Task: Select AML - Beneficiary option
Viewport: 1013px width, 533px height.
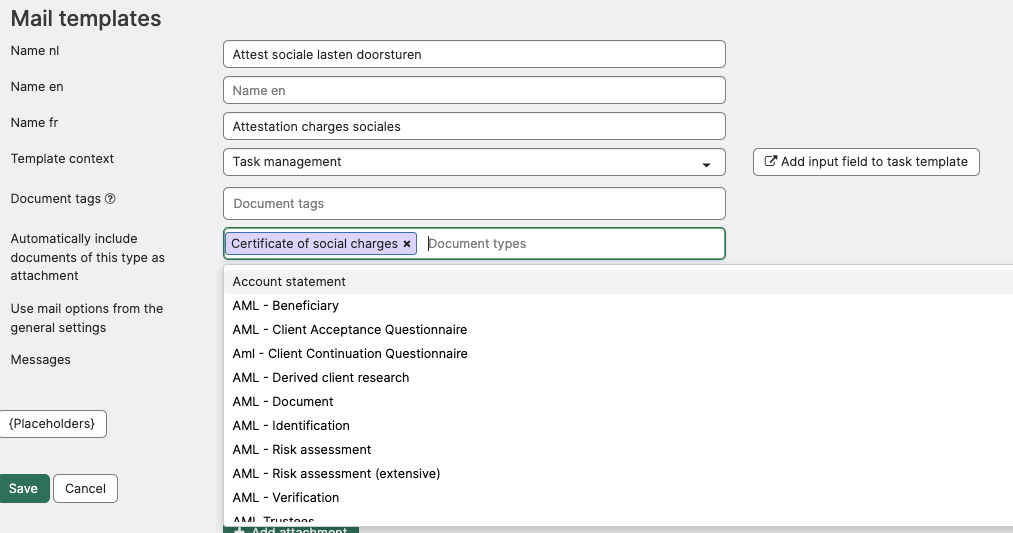Action: click(618, 306)
